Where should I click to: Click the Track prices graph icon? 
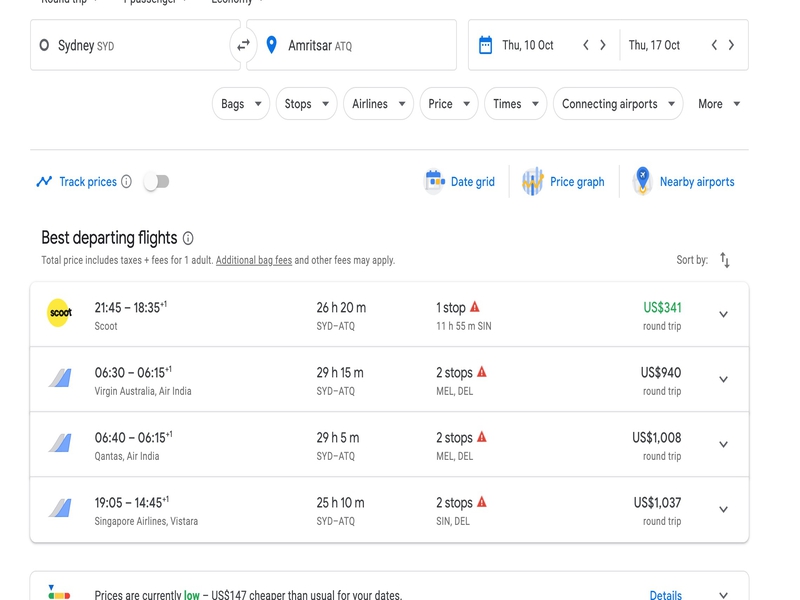point(44,182)
